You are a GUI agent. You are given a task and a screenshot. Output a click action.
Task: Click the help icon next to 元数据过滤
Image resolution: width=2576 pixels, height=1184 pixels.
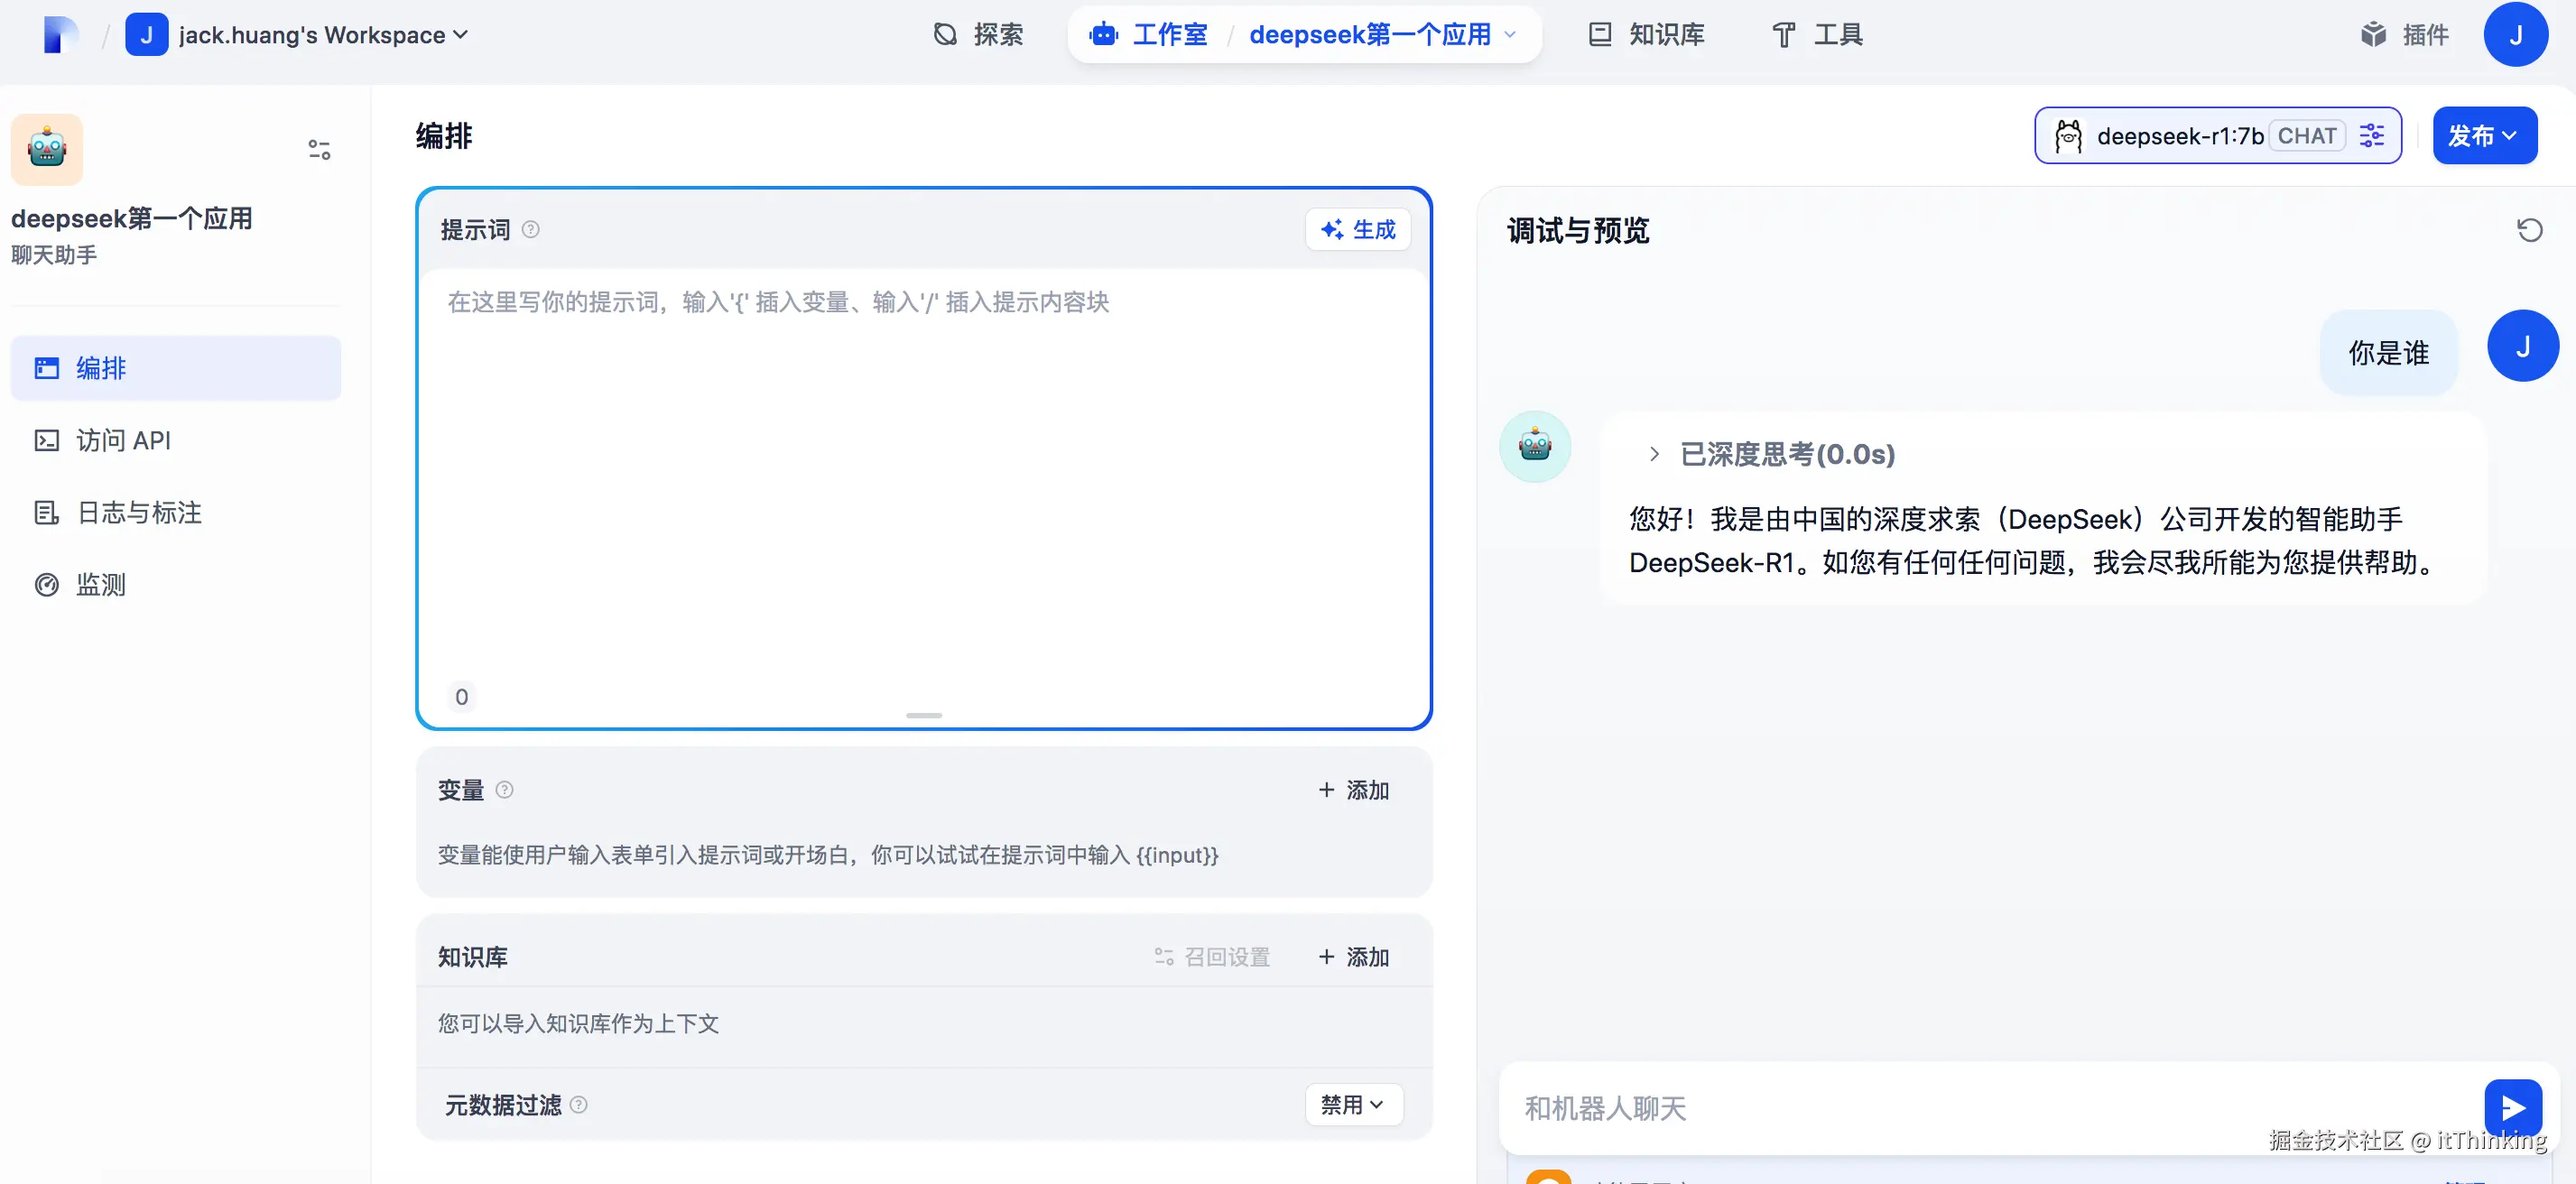coord(579,1105)
